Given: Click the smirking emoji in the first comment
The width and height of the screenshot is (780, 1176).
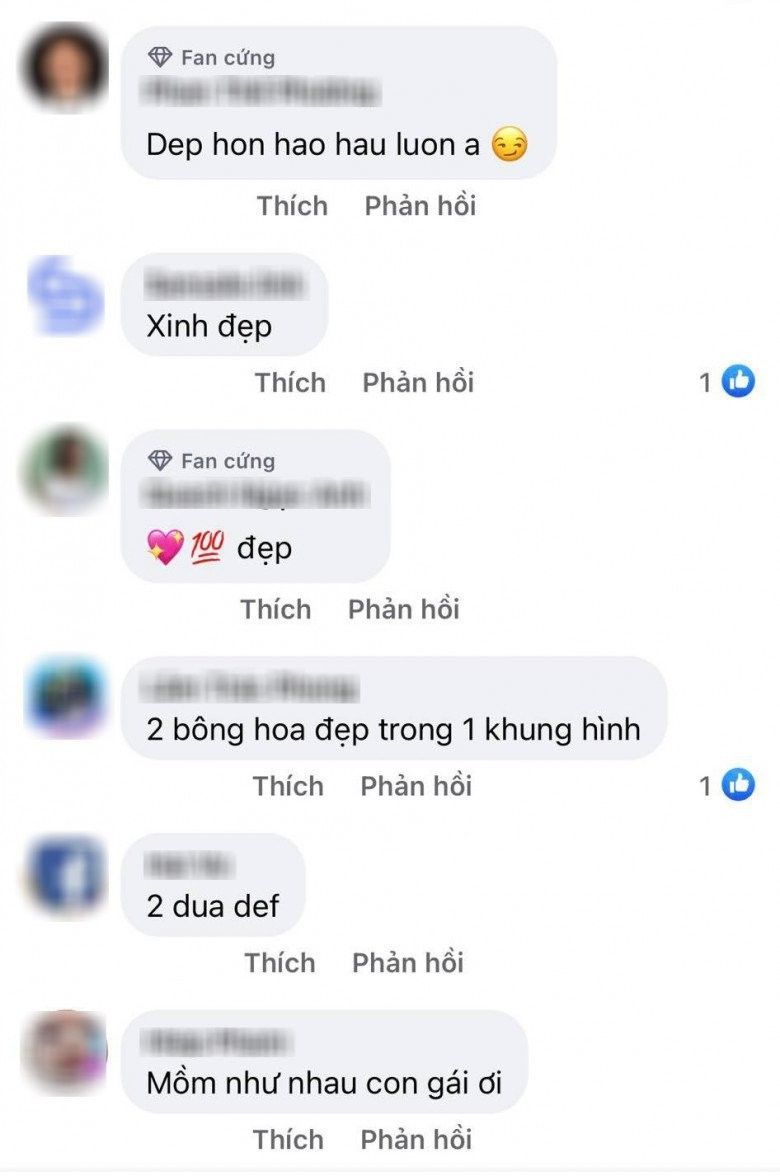Looking at the screenshot, I should [509, 145].
